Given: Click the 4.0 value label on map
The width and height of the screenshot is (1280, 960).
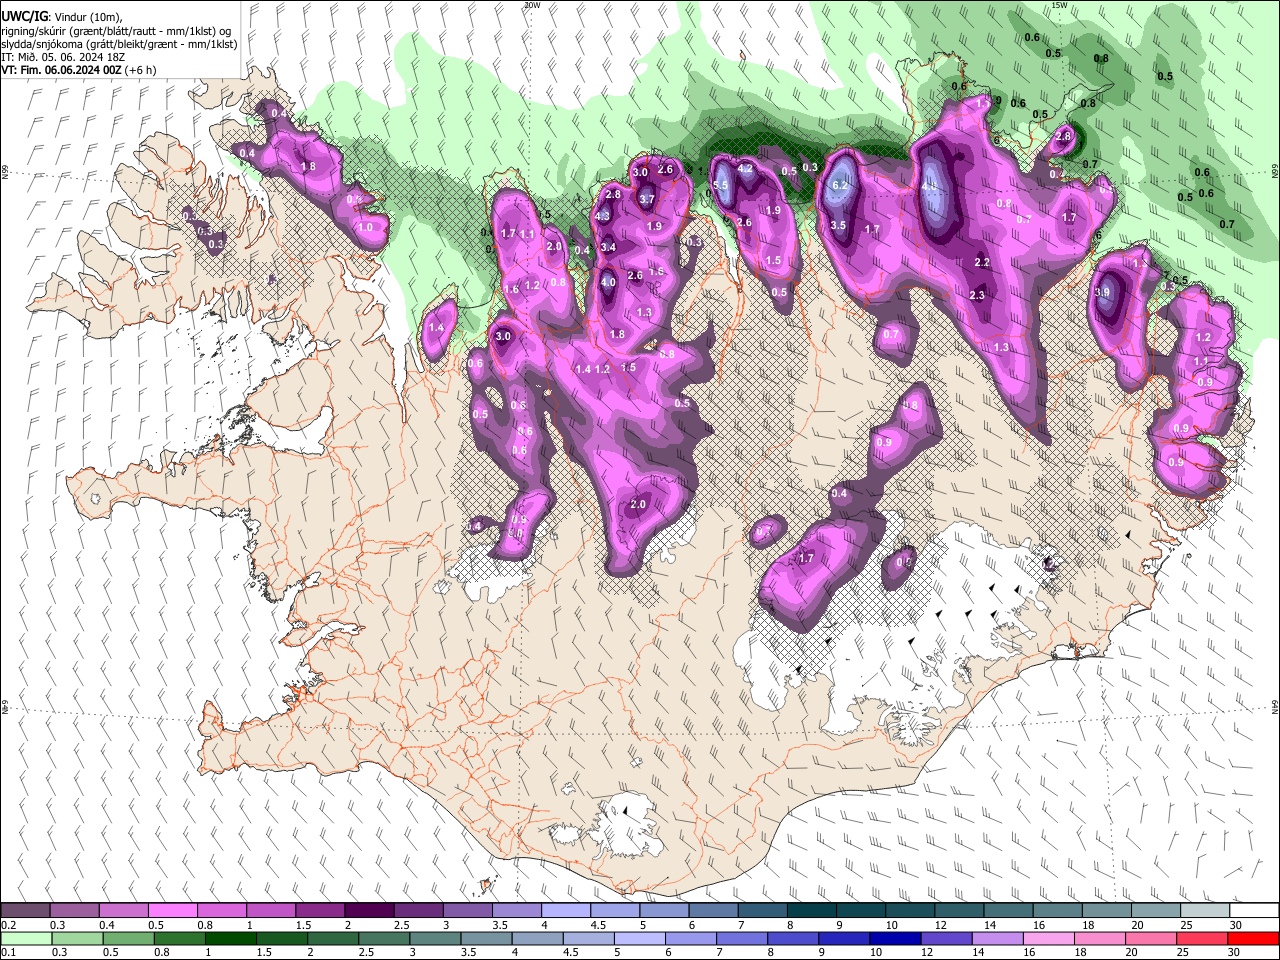Looking at the screenshot, I should point(608,282).
